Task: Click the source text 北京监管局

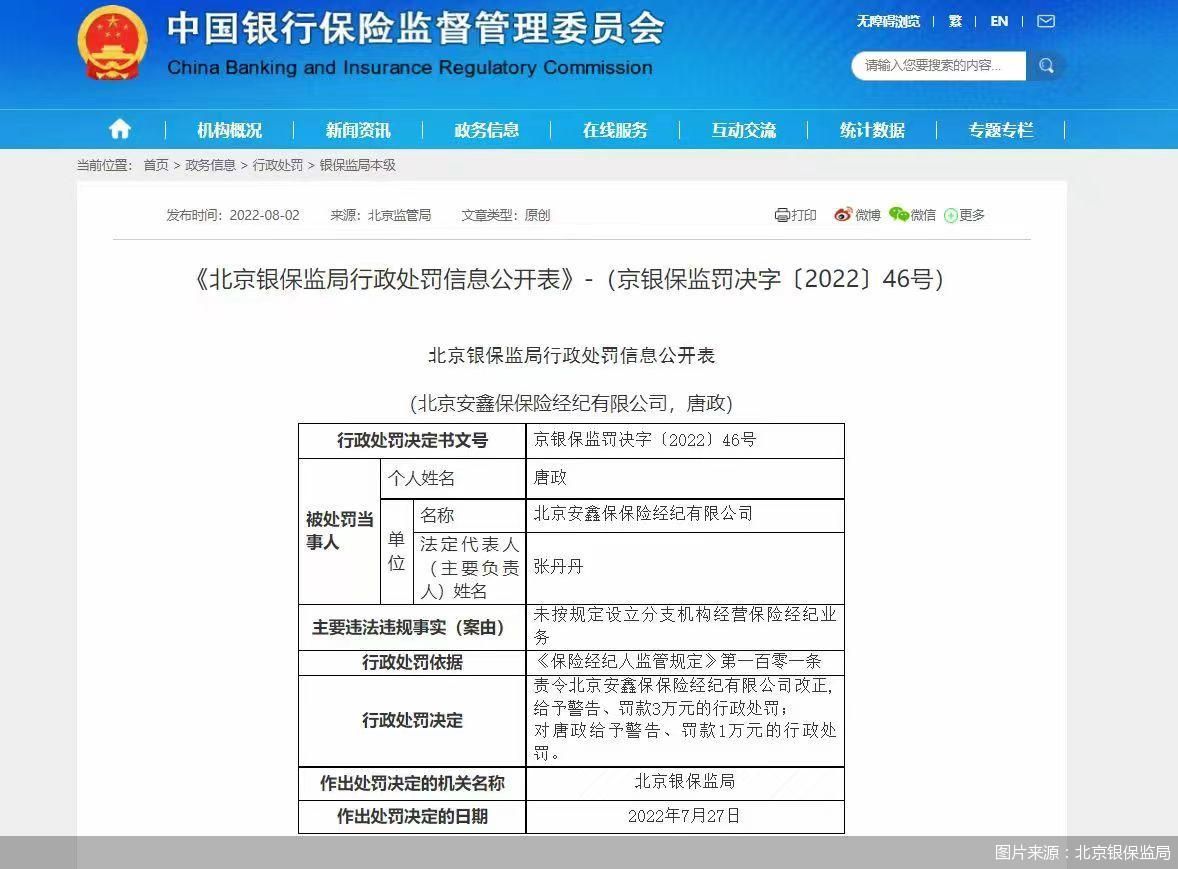Action: (400, 215)
